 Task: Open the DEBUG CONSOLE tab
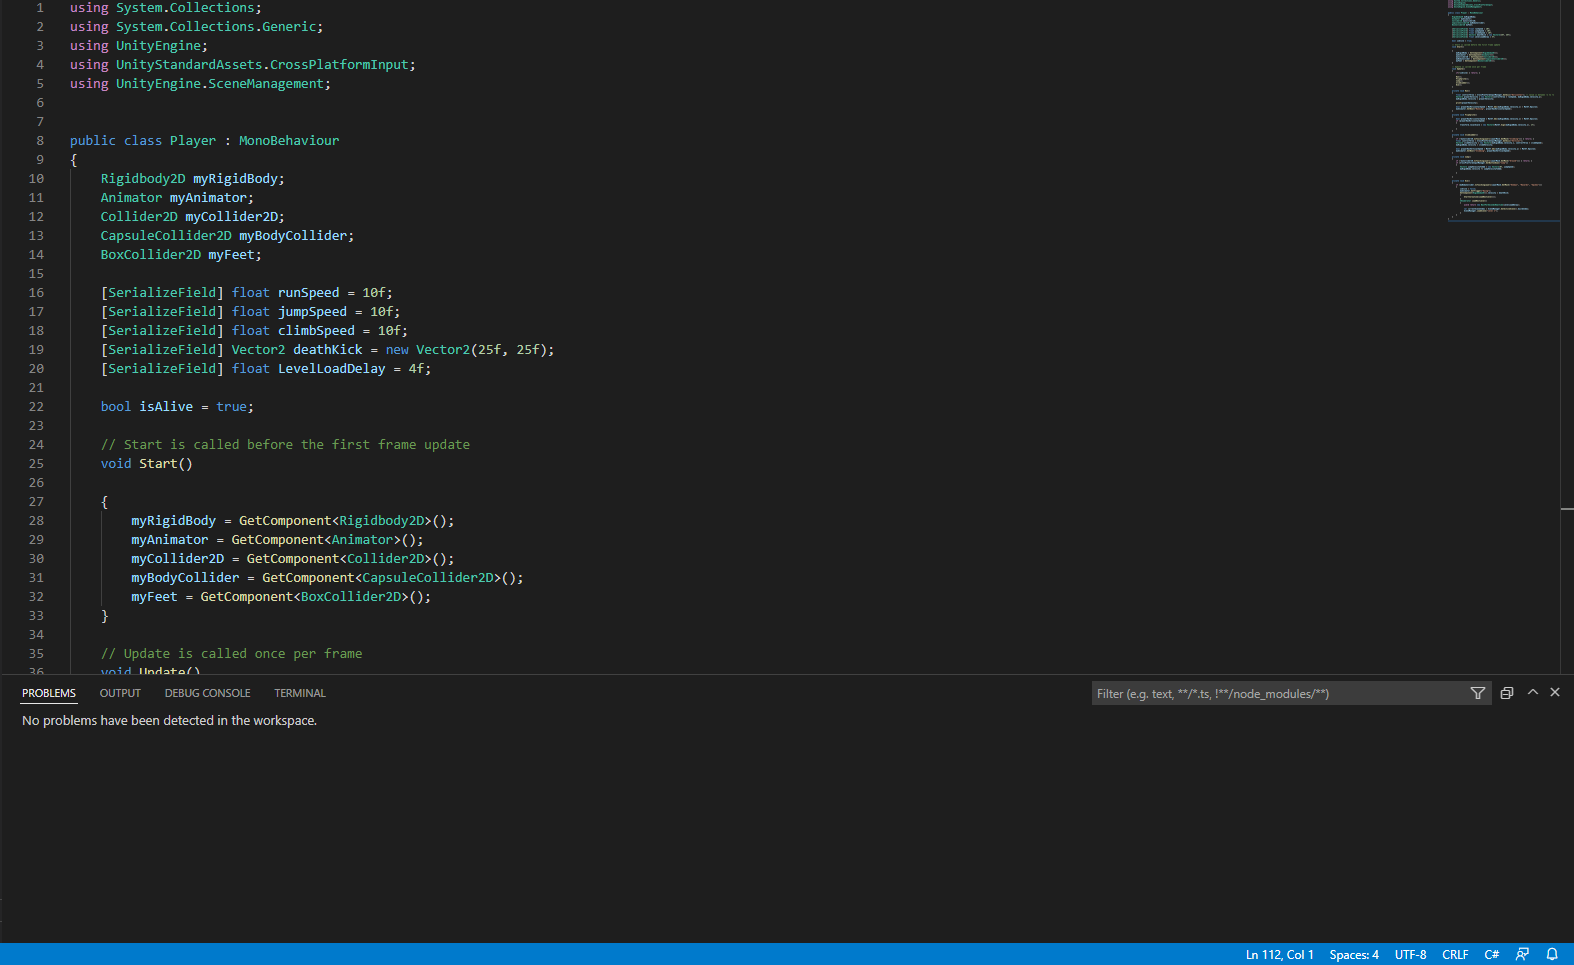[207, 693]
